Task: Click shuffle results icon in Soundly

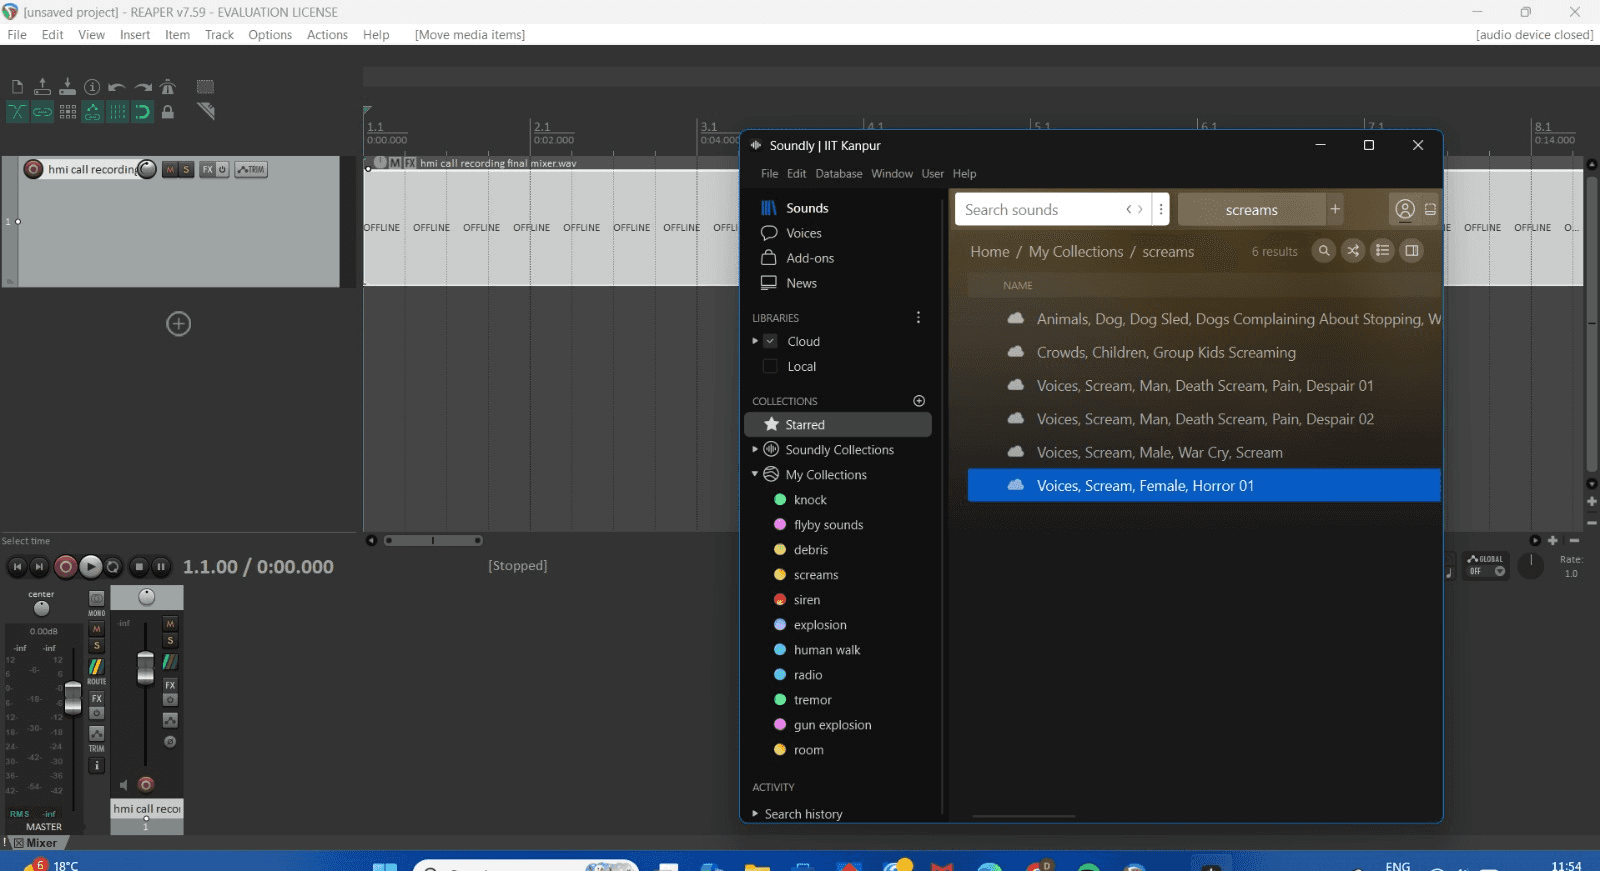Action: [x=1353, y=251]
